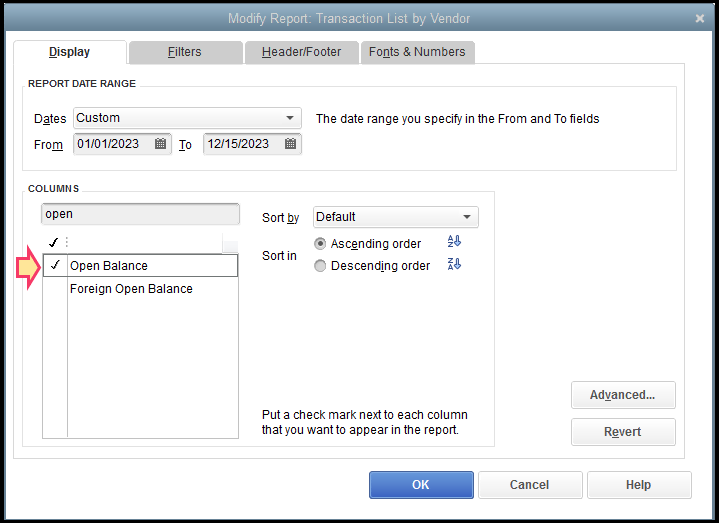This screenshot has height=523, width=719.
Task: Click the Revert button
Action: pos(623,432)
